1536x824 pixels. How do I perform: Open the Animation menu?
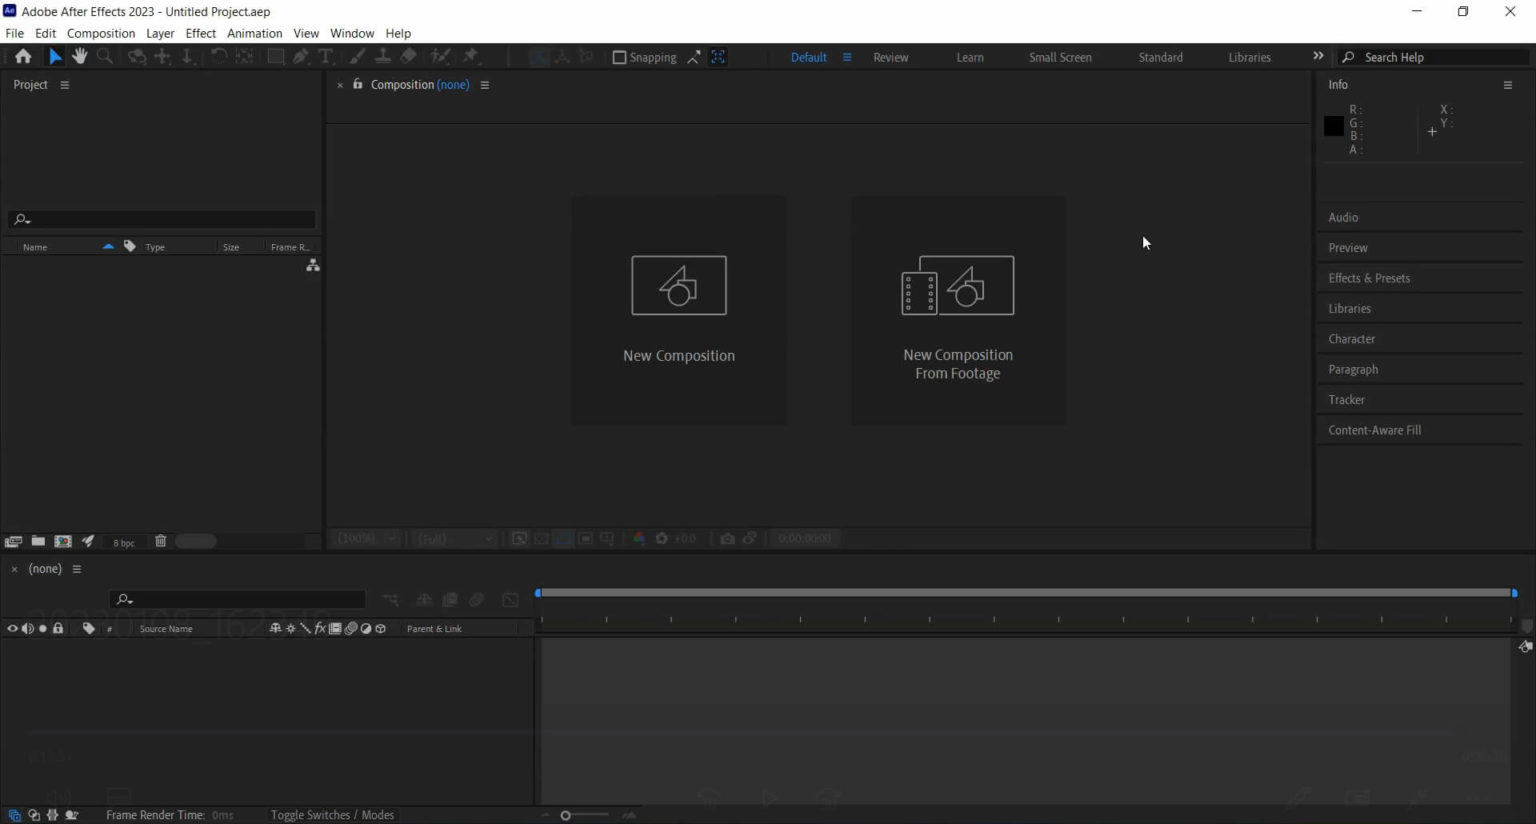[x=254, y=33]
